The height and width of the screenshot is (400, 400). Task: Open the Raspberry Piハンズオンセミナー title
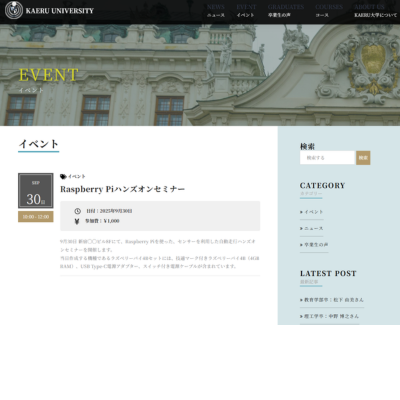click(122, 189)
